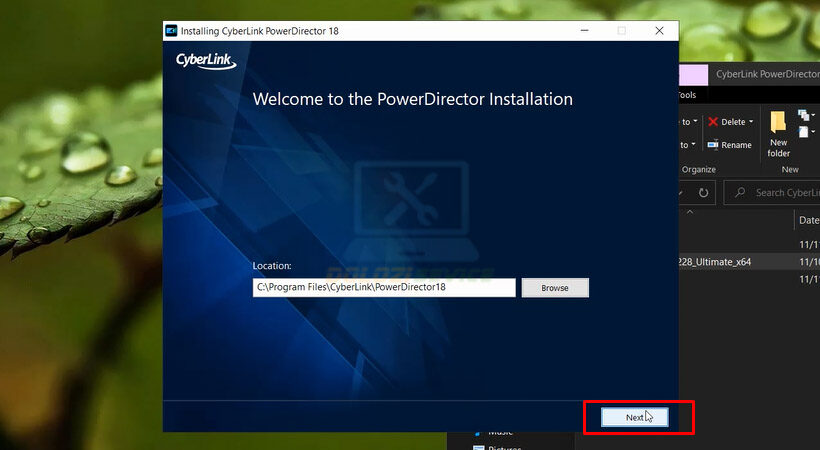820x450 pixels.
Task: Click the Rename icon in Explorer ribbon
Action: click(x=713, y=145)
